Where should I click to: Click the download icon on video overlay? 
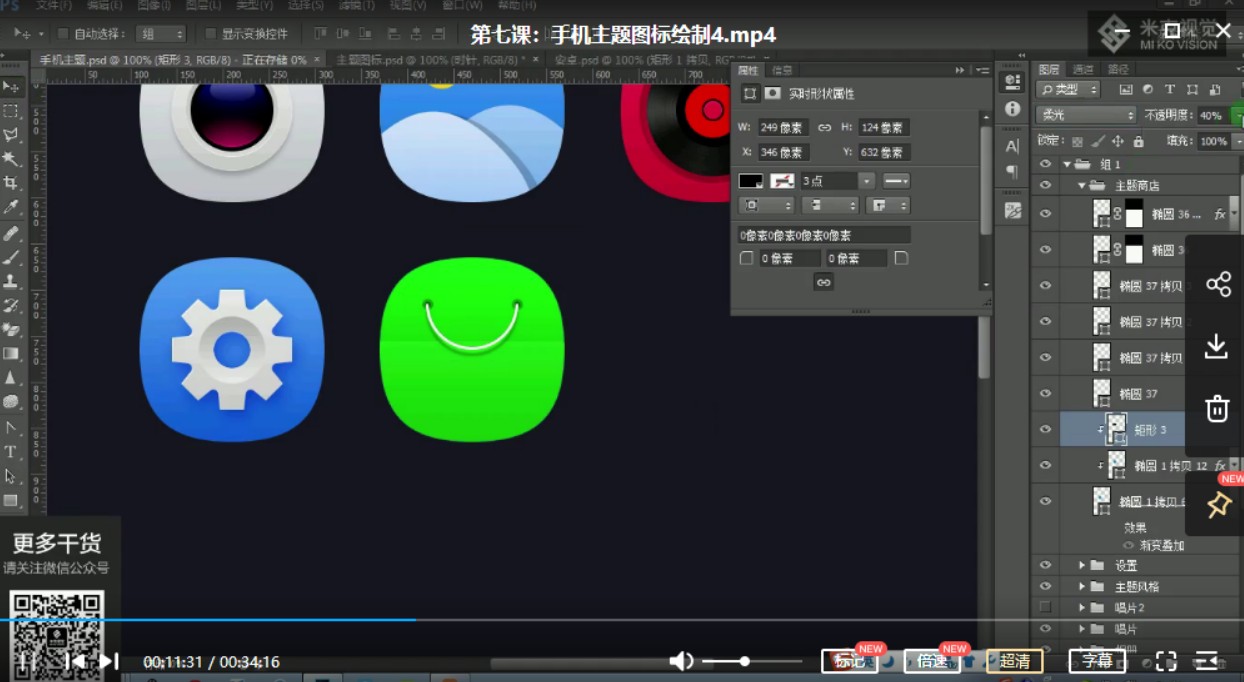1216,346
